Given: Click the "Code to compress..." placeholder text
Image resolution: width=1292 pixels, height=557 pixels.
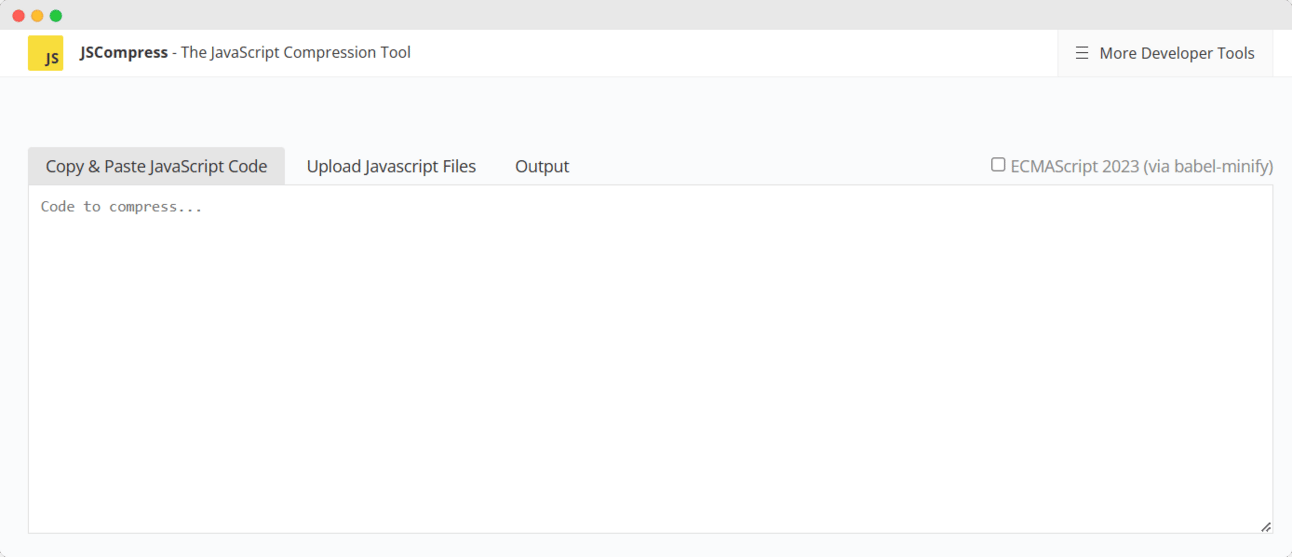Looking at the screenshot, I should click(121, 207).
